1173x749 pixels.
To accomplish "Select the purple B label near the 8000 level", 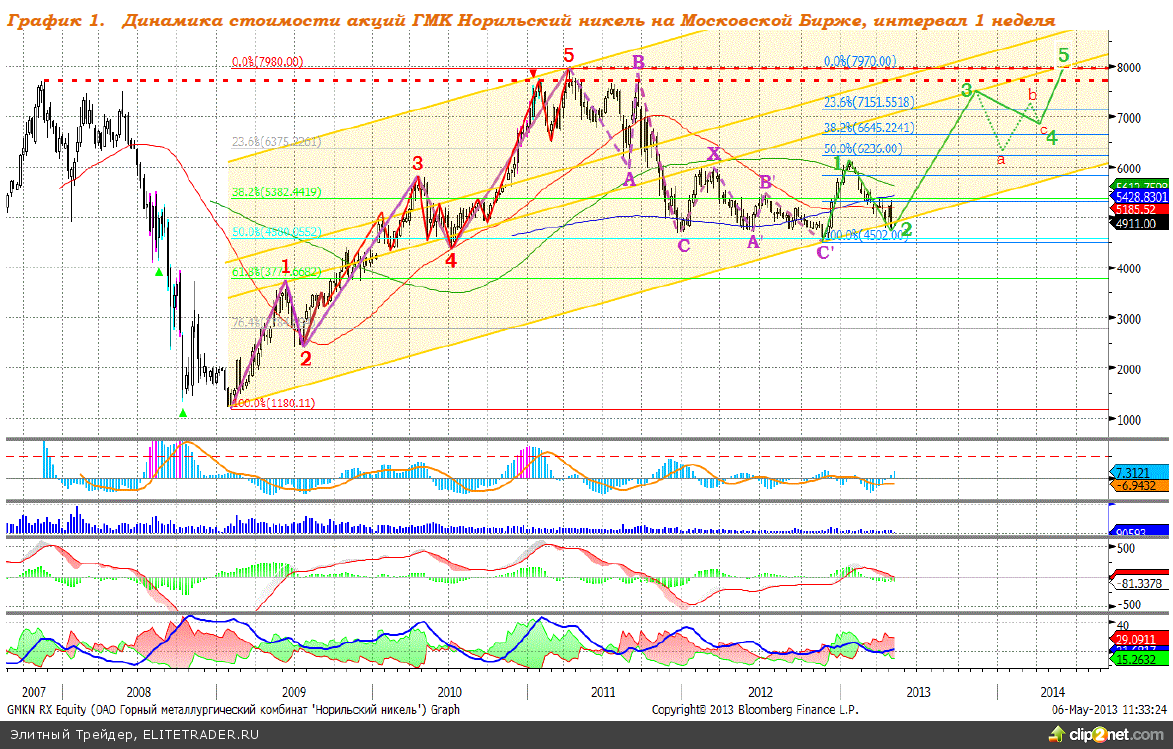I will pyautogui.click(x=637, y=62).
